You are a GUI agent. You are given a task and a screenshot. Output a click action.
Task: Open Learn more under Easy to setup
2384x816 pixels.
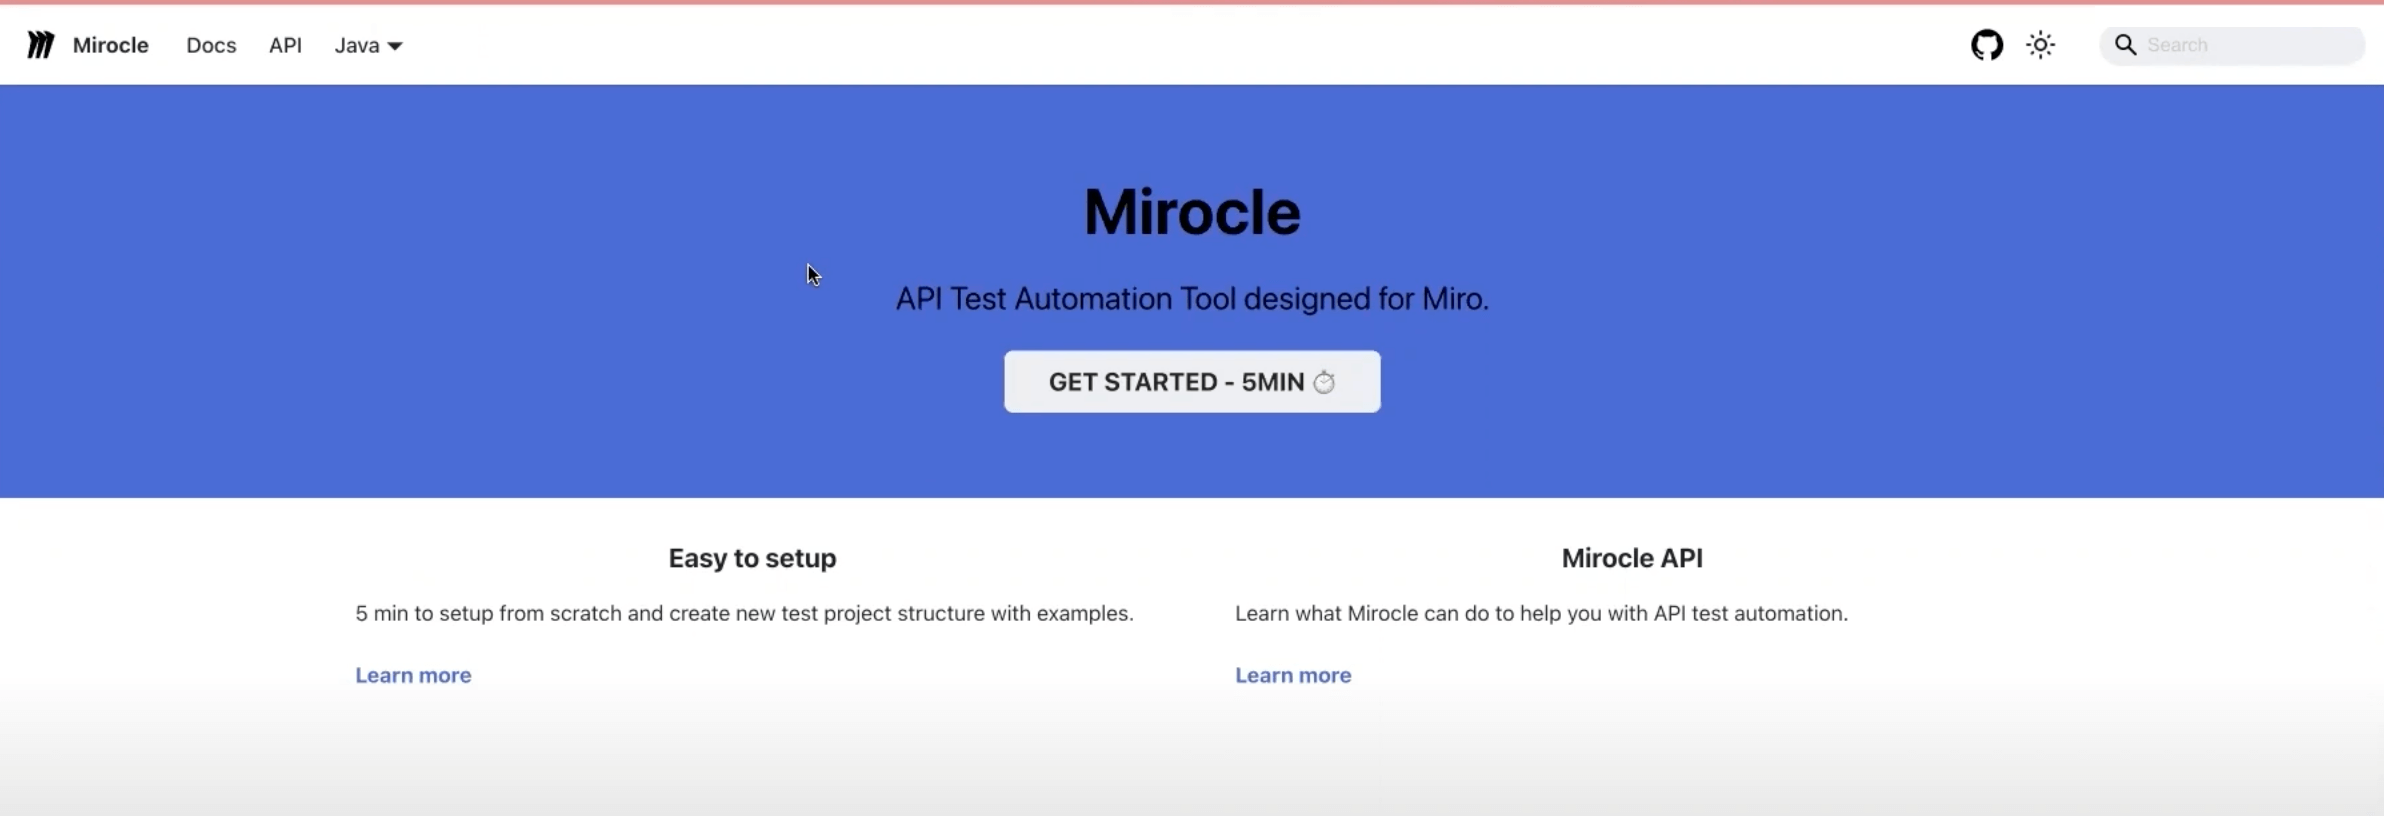pos(413,675)
